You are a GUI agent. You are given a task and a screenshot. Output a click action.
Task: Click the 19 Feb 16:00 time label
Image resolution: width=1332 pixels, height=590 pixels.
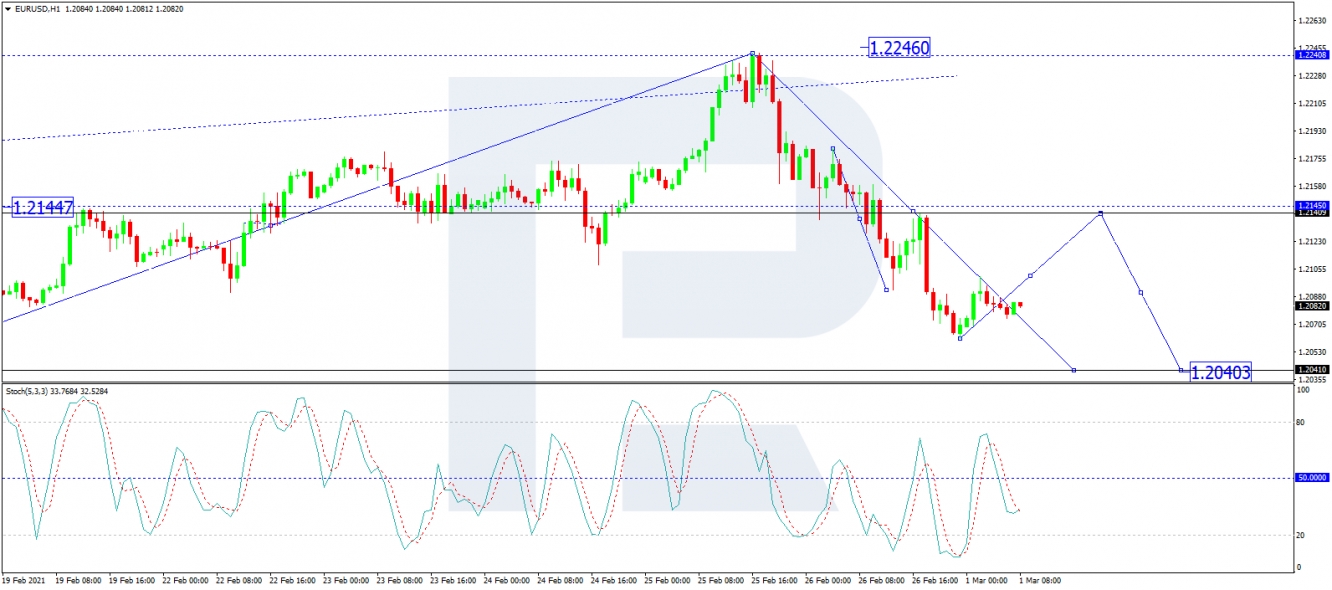pos(130,579)
